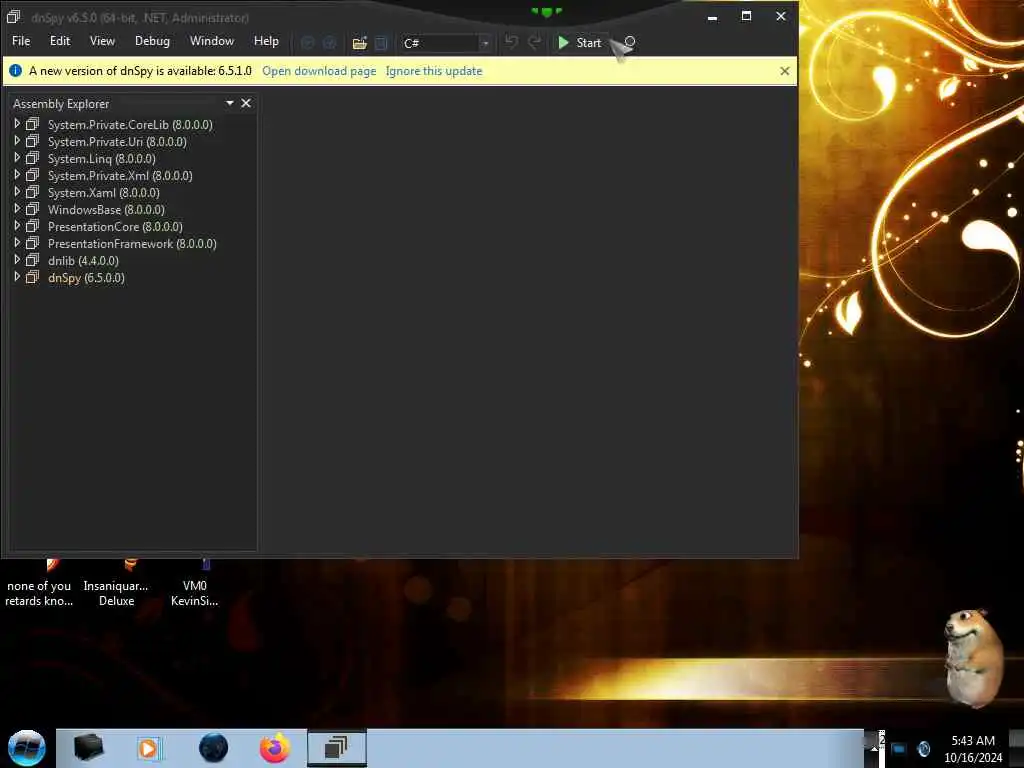
Task: Select 'none of you retards kno...' desktop icon
Action: 39,584
